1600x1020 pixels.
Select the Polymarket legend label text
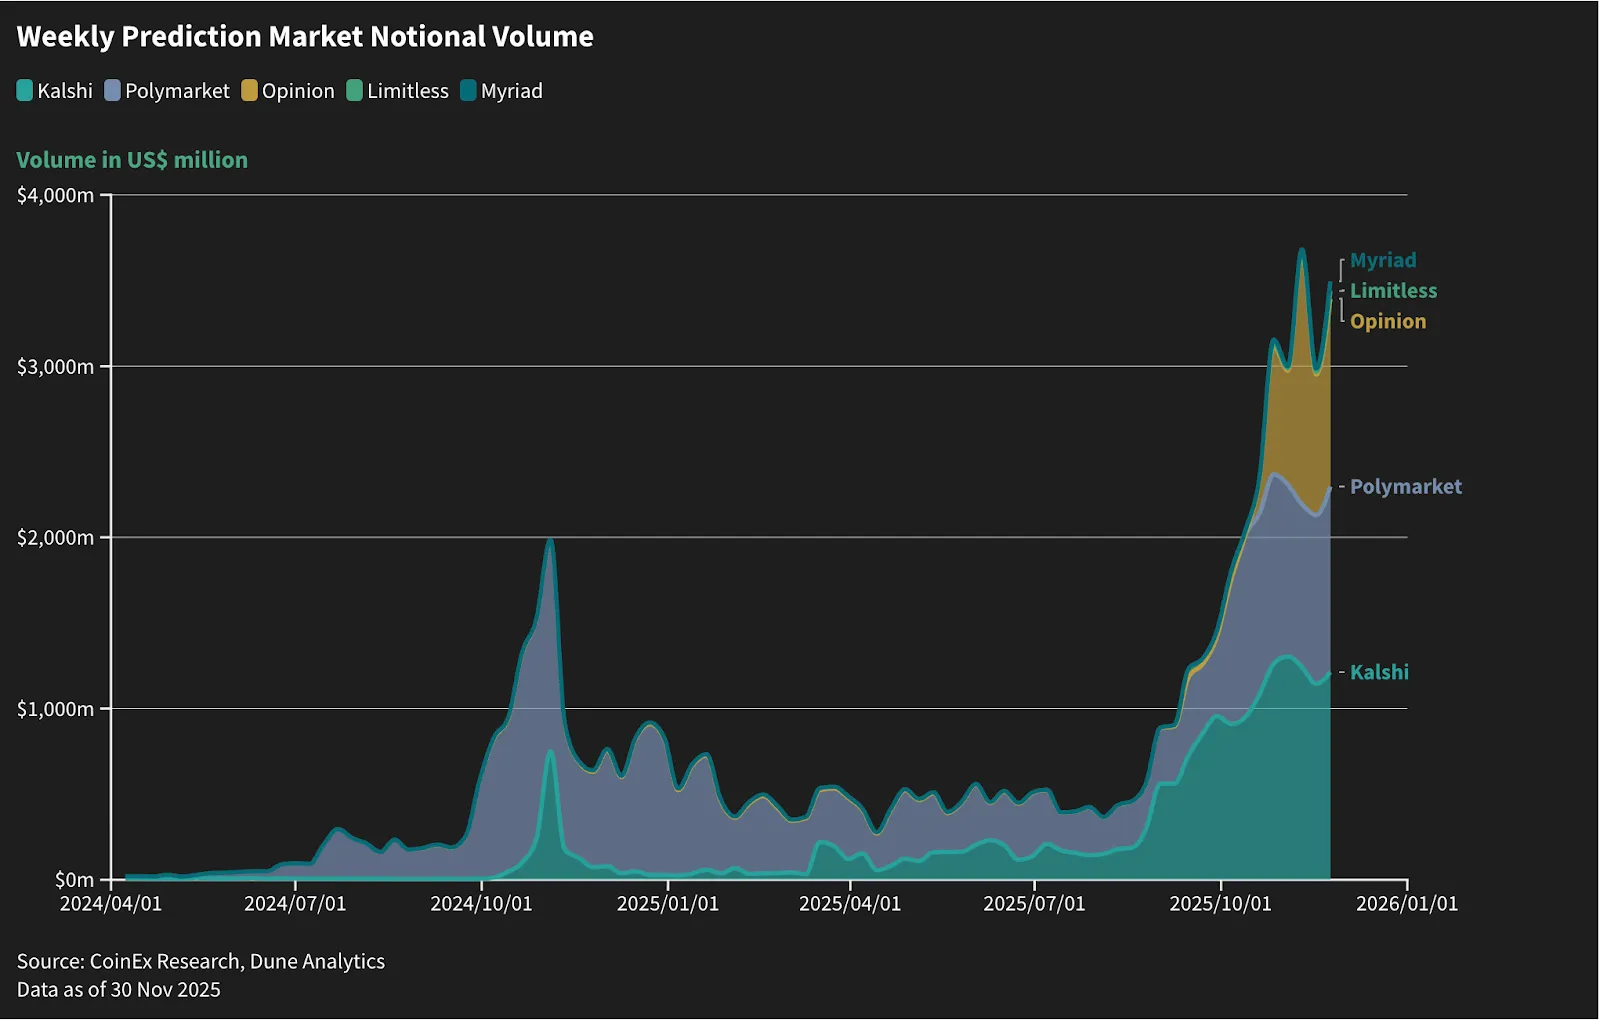point(177,91)
